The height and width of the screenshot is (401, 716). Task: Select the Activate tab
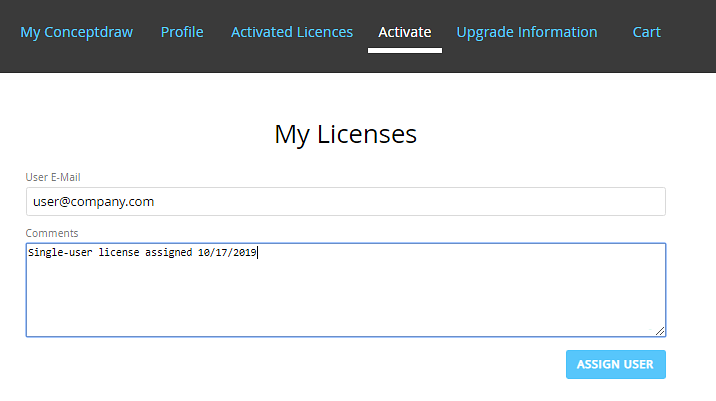[x=405, y=32]
